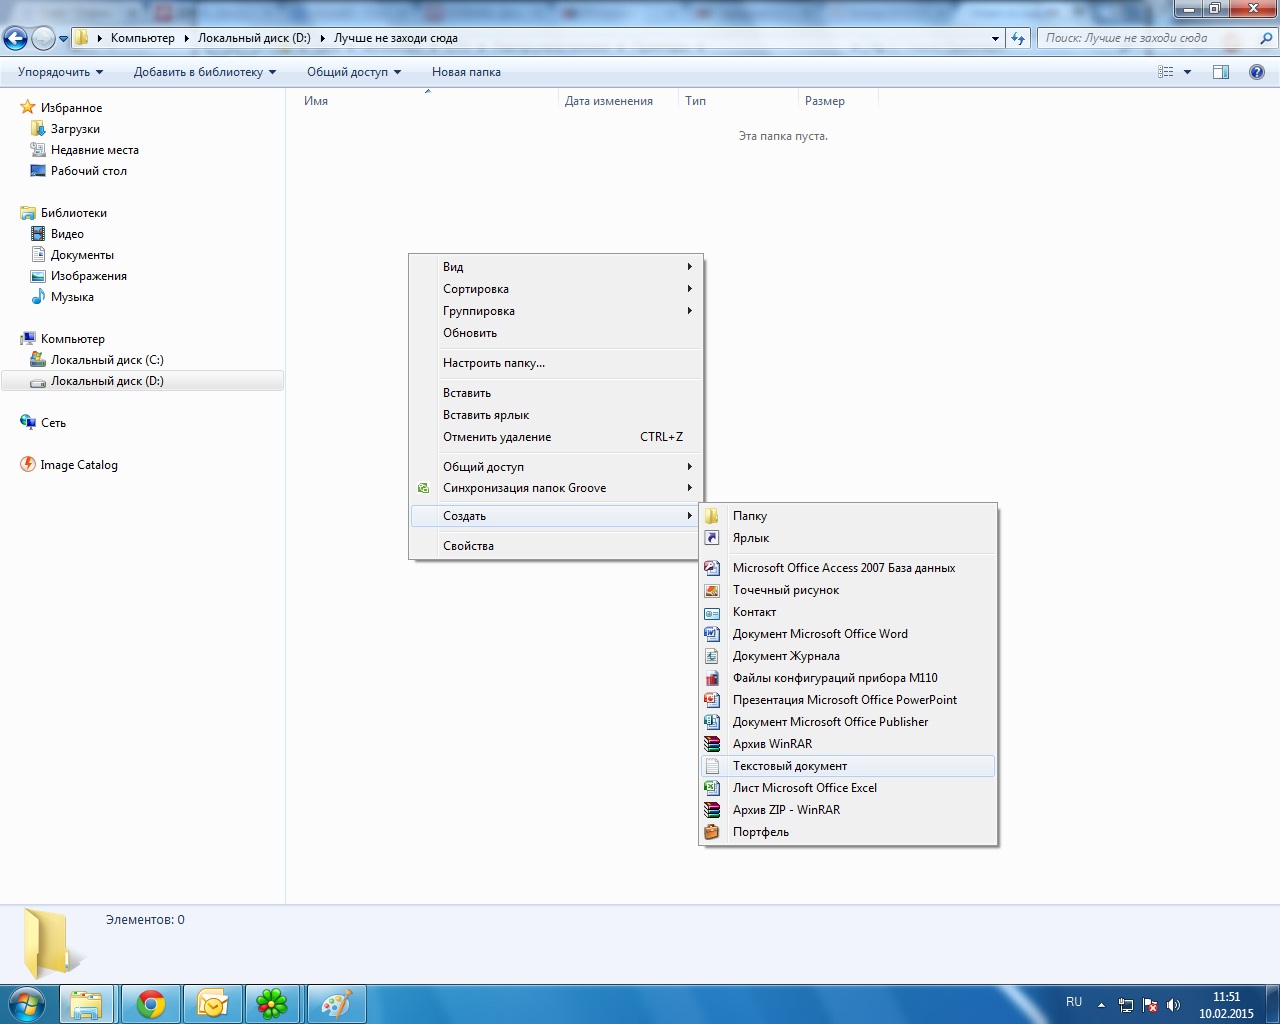Sort by the Дата изменения column header
The width and height of the screenshot is (1280, 1024).
pos(608,101)
